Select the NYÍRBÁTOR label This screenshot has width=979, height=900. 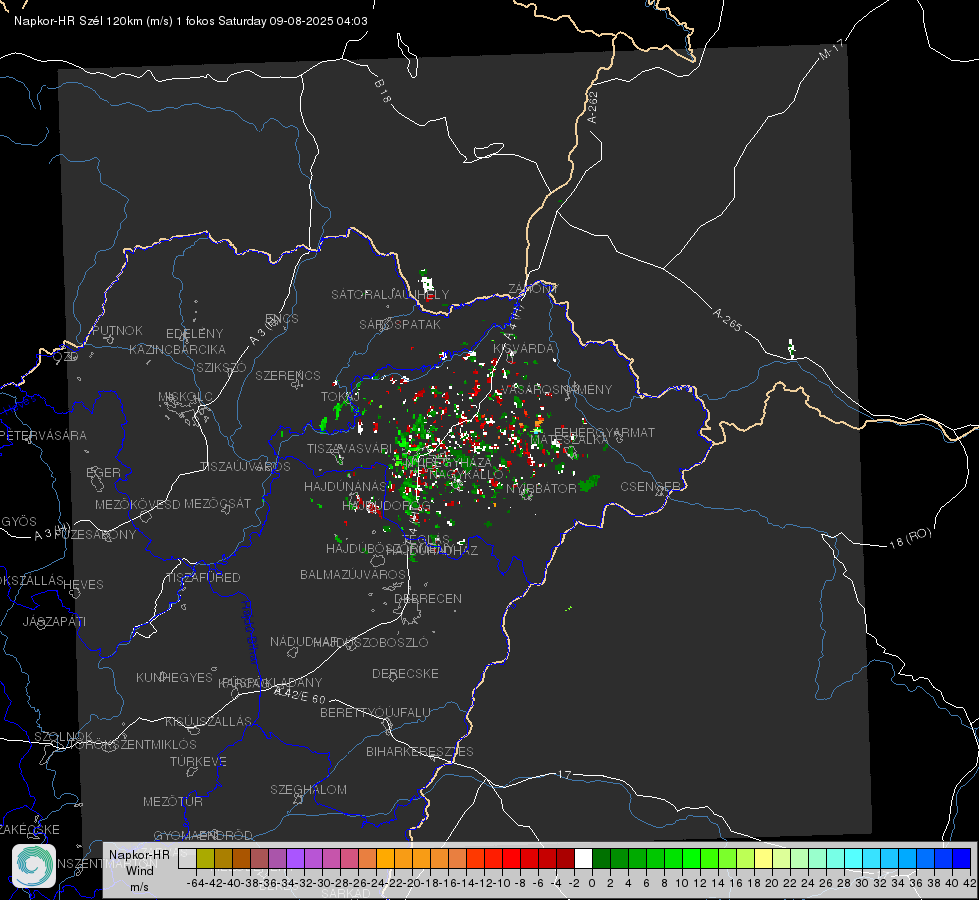[x=541, y=488]
